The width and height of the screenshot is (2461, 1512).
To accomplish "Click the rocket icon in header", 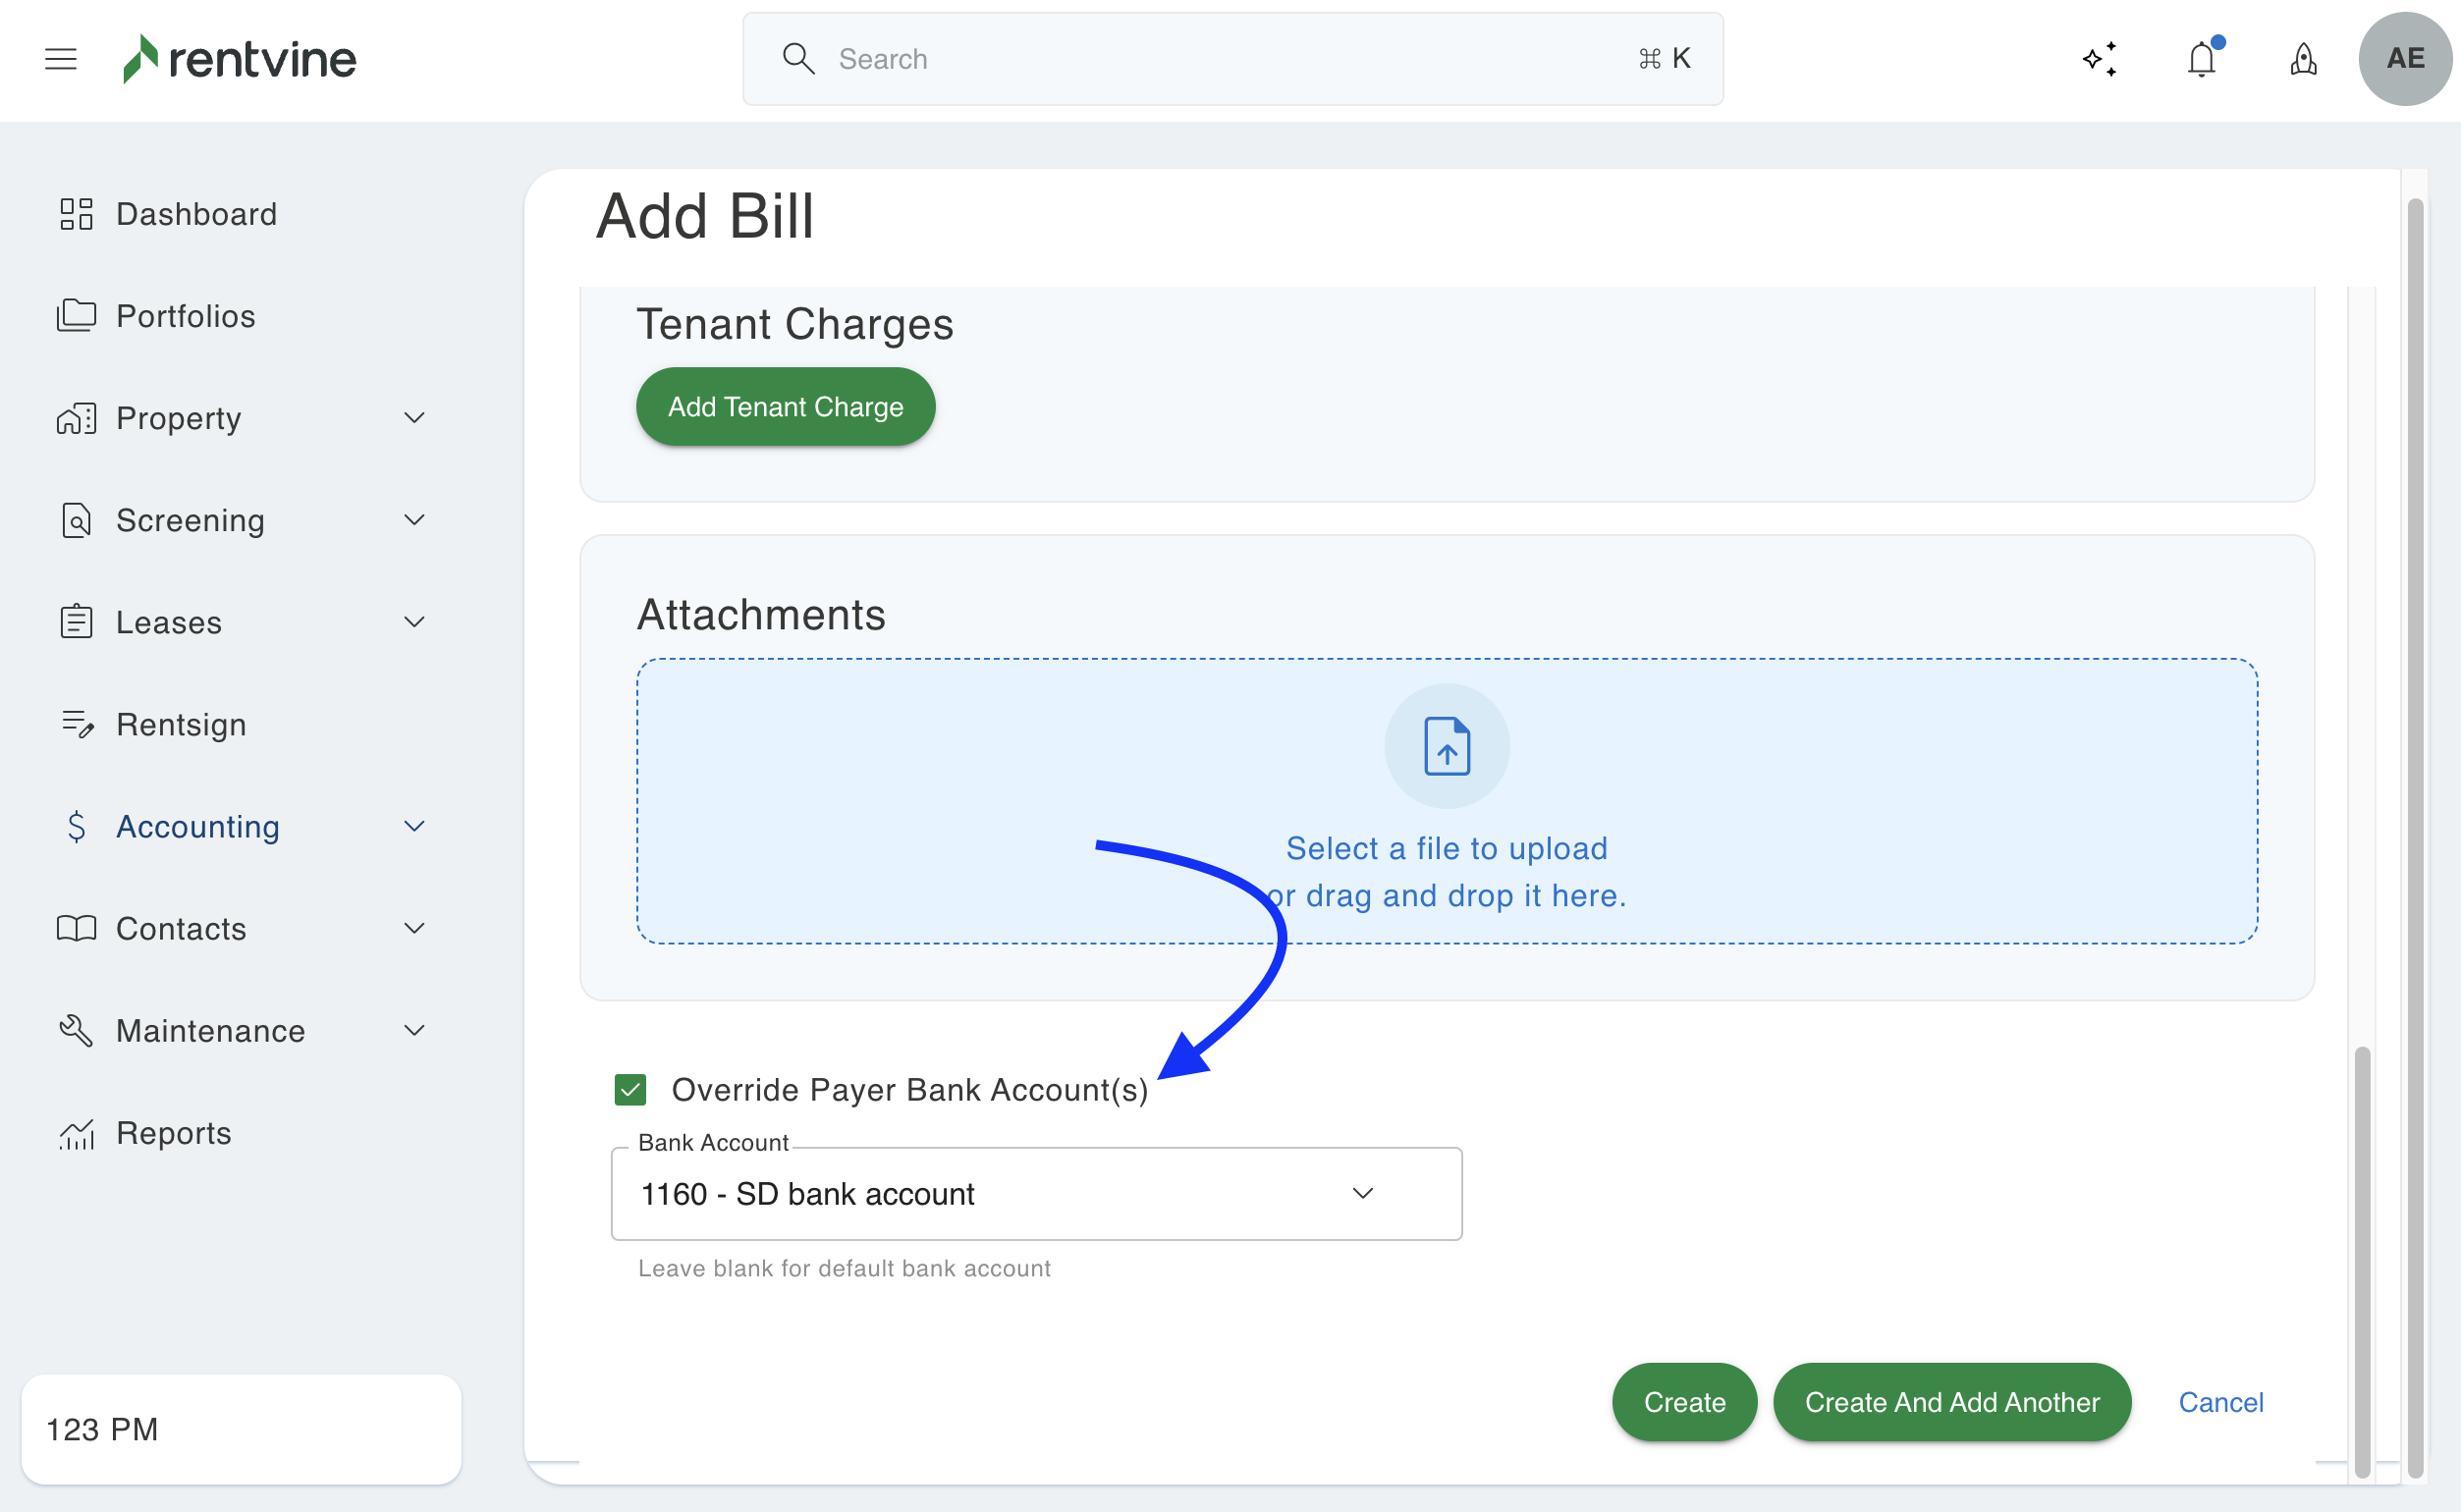I will click(x=2303, y=59).
